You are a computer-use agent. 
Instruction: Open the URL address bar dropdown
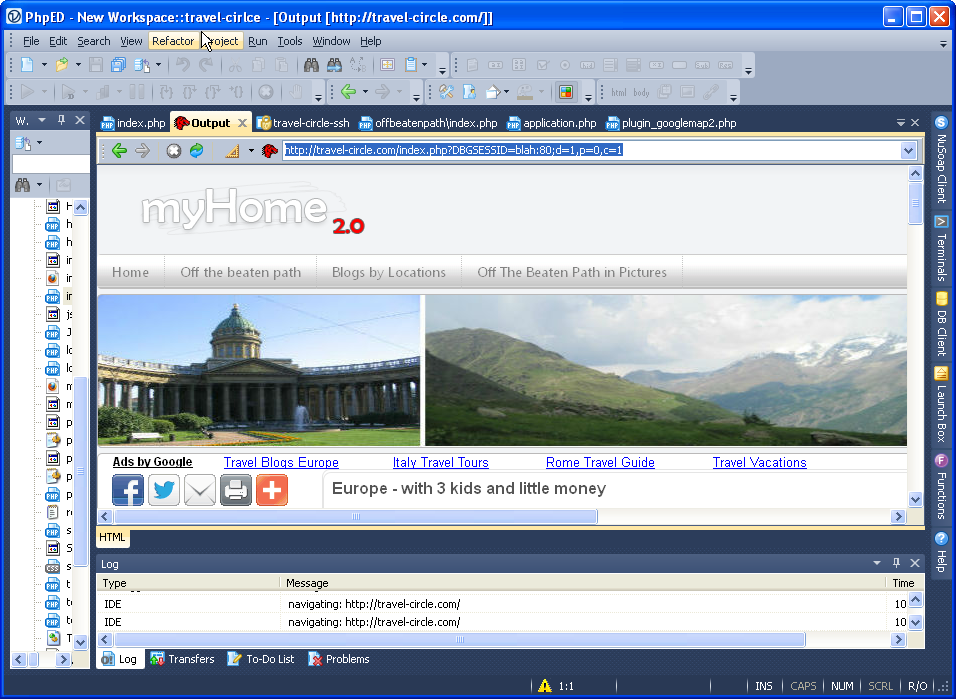(x=908, y=151)
